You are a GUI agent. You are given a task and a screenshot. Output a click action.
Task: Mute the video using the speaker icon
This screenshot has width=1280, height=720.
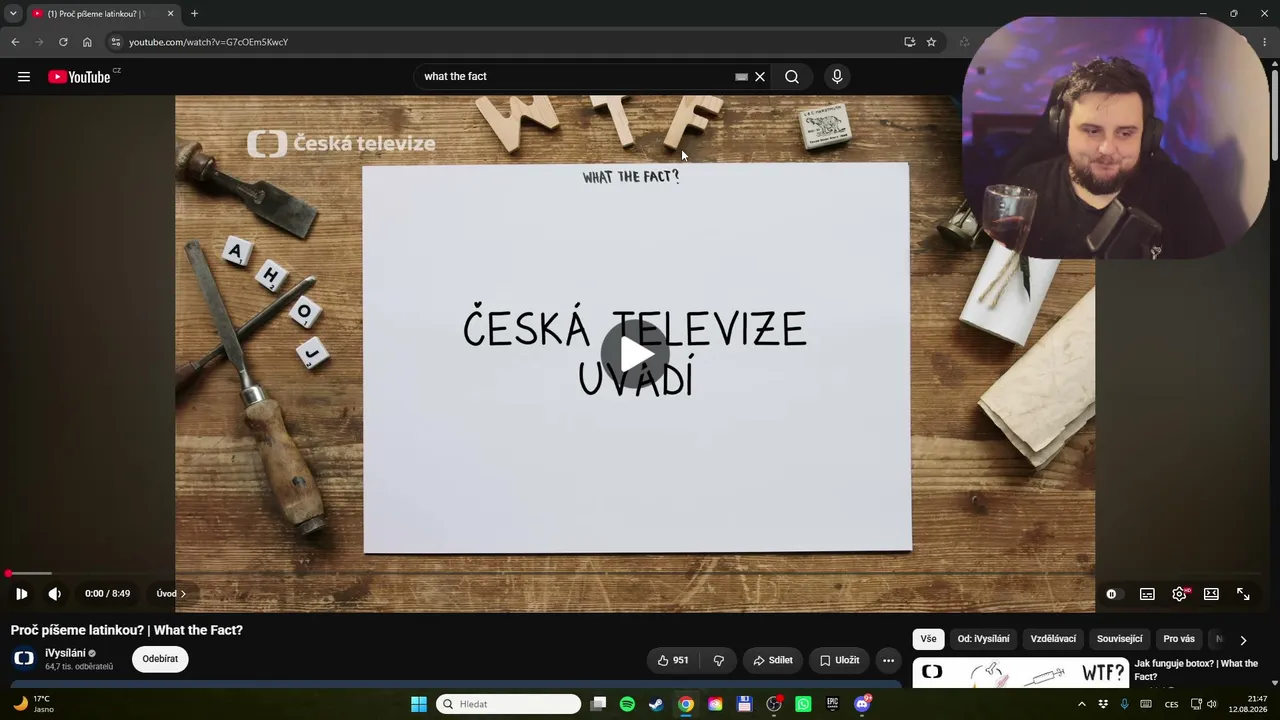(x=55, y=594)
